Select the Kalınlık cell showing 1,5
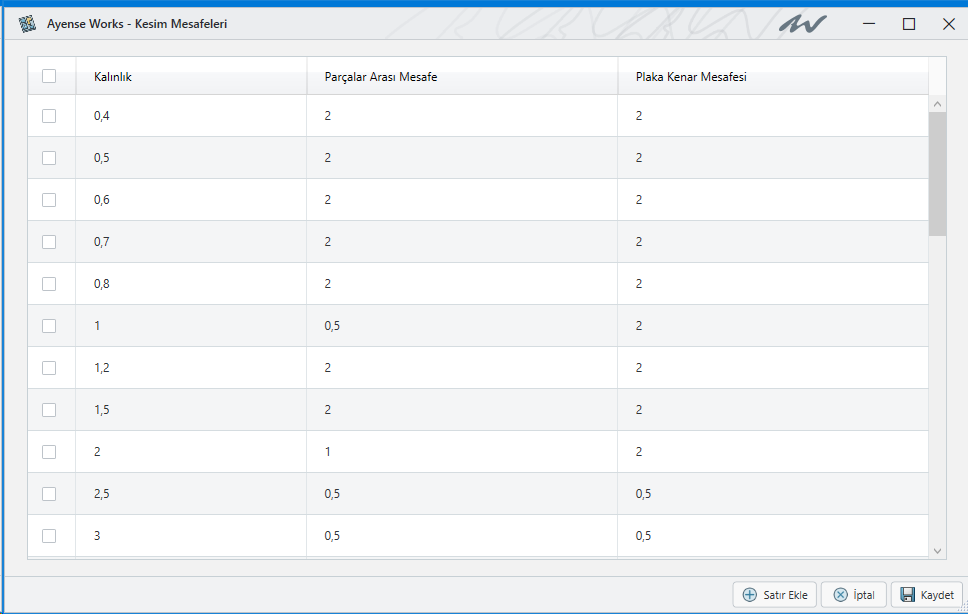Image resolution: width=968 pixels, height=614 pixels. coord(191,410)
